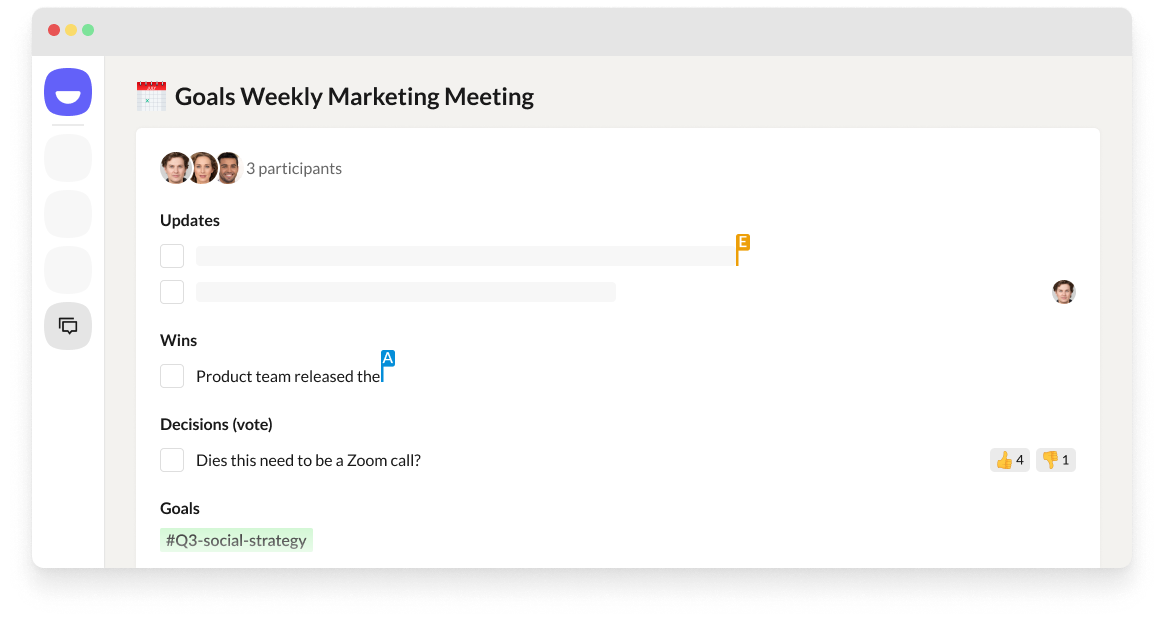Check the Zoom call decision checkbox
This screenshot has height=624, width=1164.
click(x=172, y=460)
